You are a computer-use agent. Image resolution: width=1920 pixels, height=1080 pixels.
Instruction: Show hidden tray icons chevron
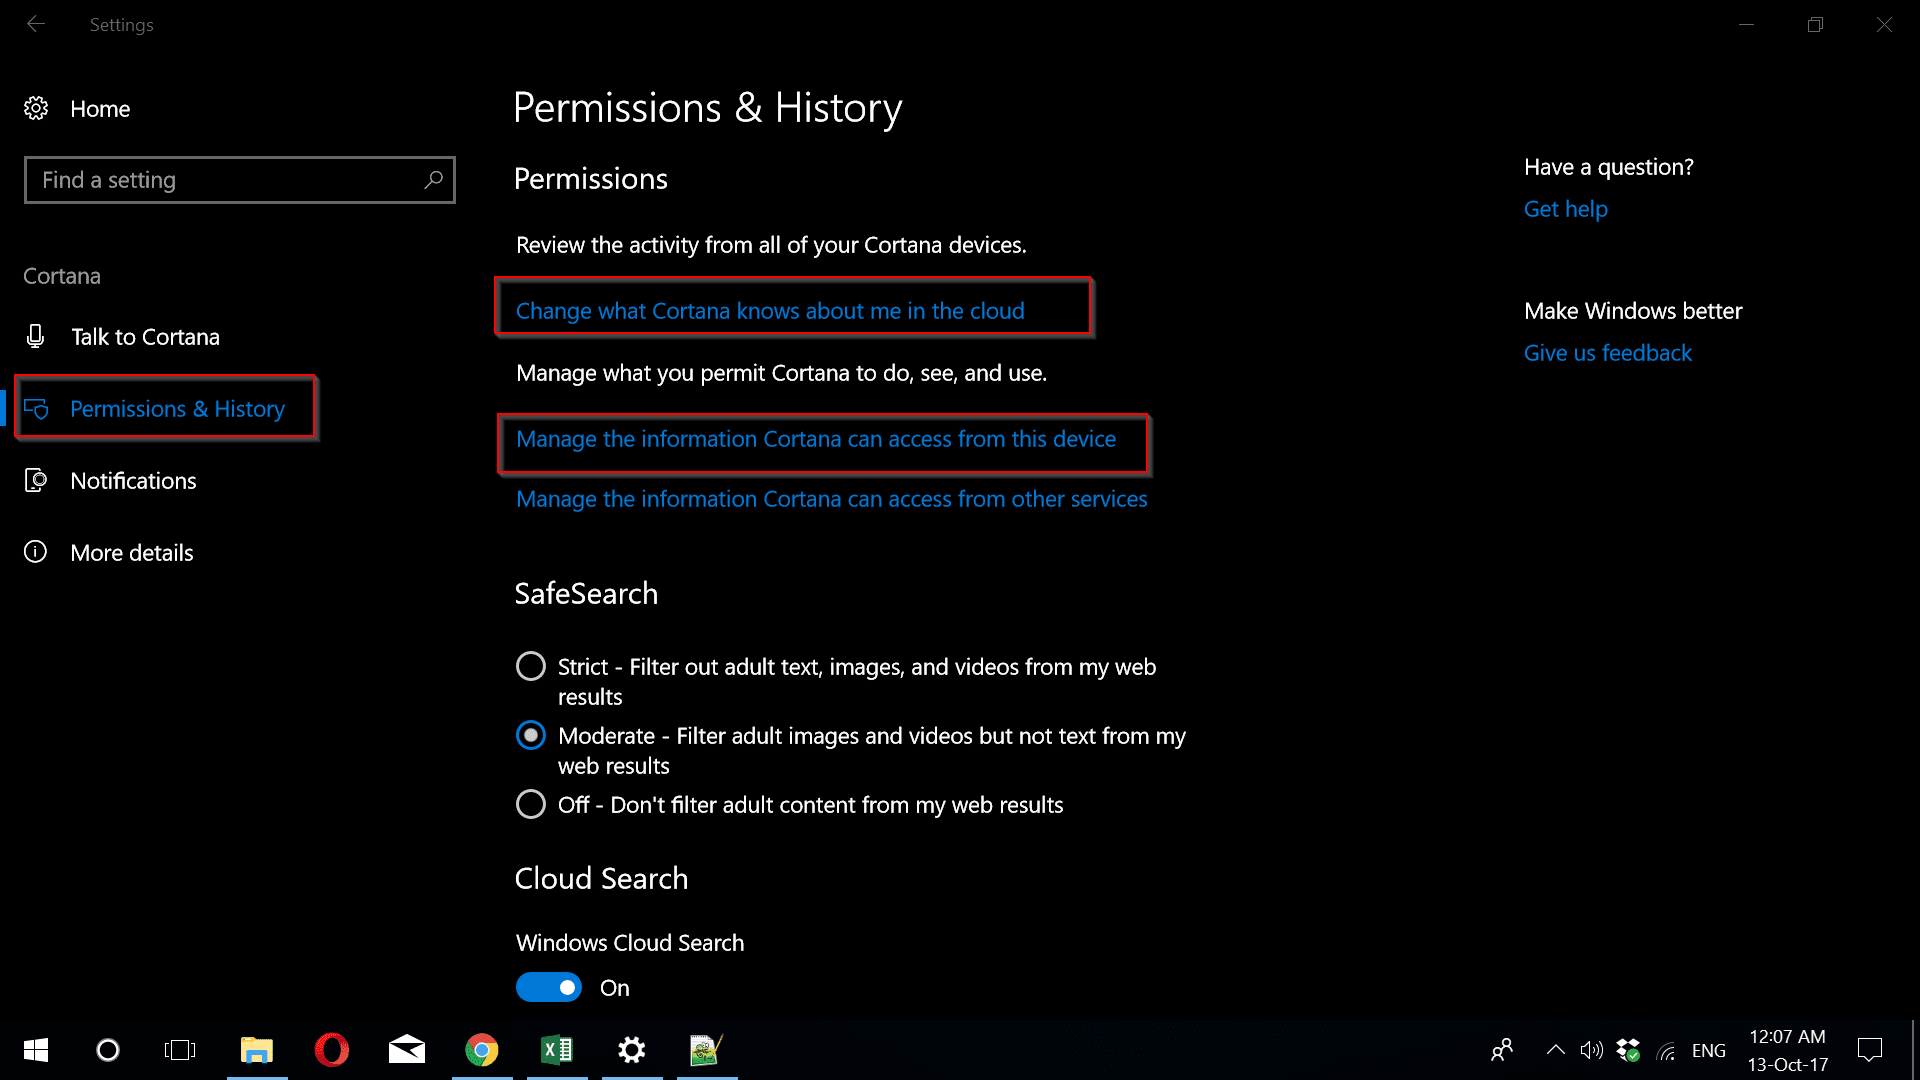[x=1555, y=1050]
